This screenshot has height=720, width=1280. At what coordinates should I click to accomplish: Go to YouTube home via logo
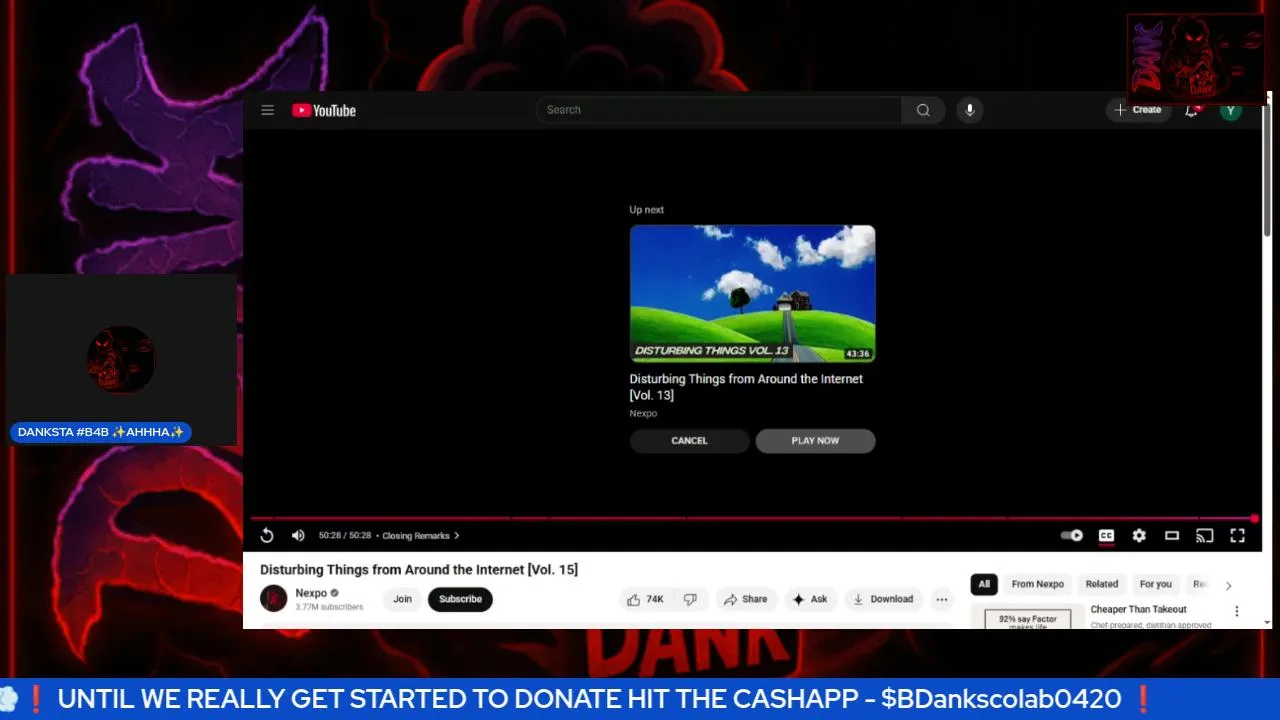click(324, 110)
